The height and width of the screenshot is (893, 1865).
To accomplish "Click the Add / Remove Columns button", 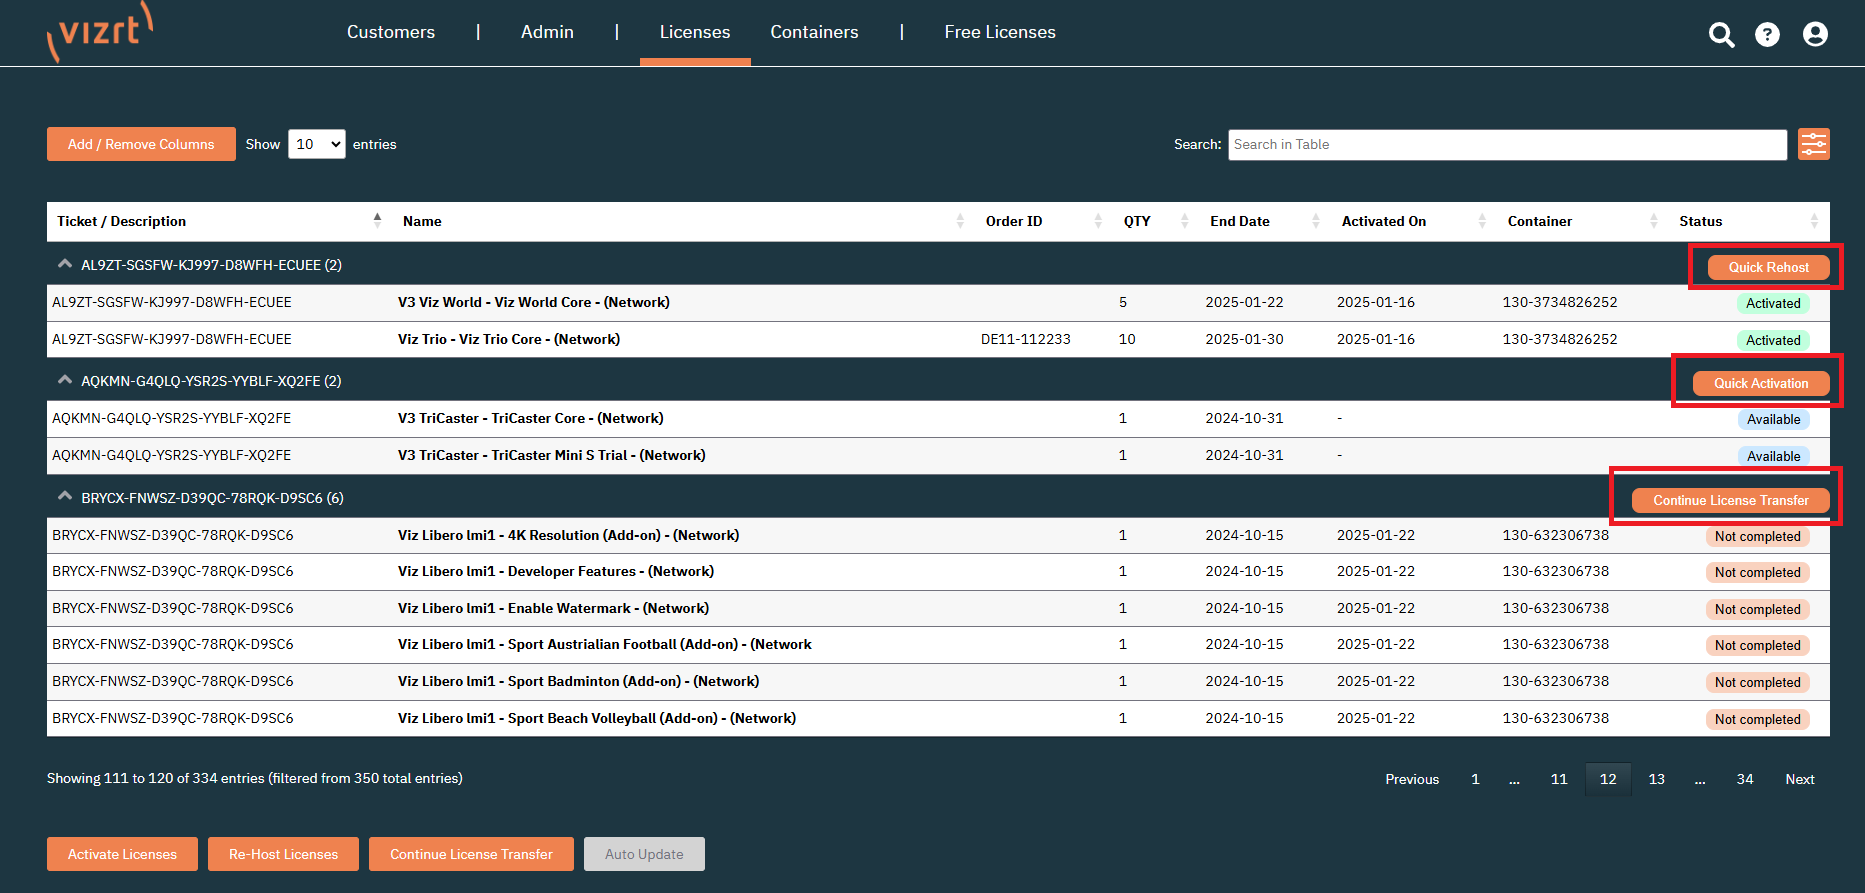I will click(x=141, y=144).
